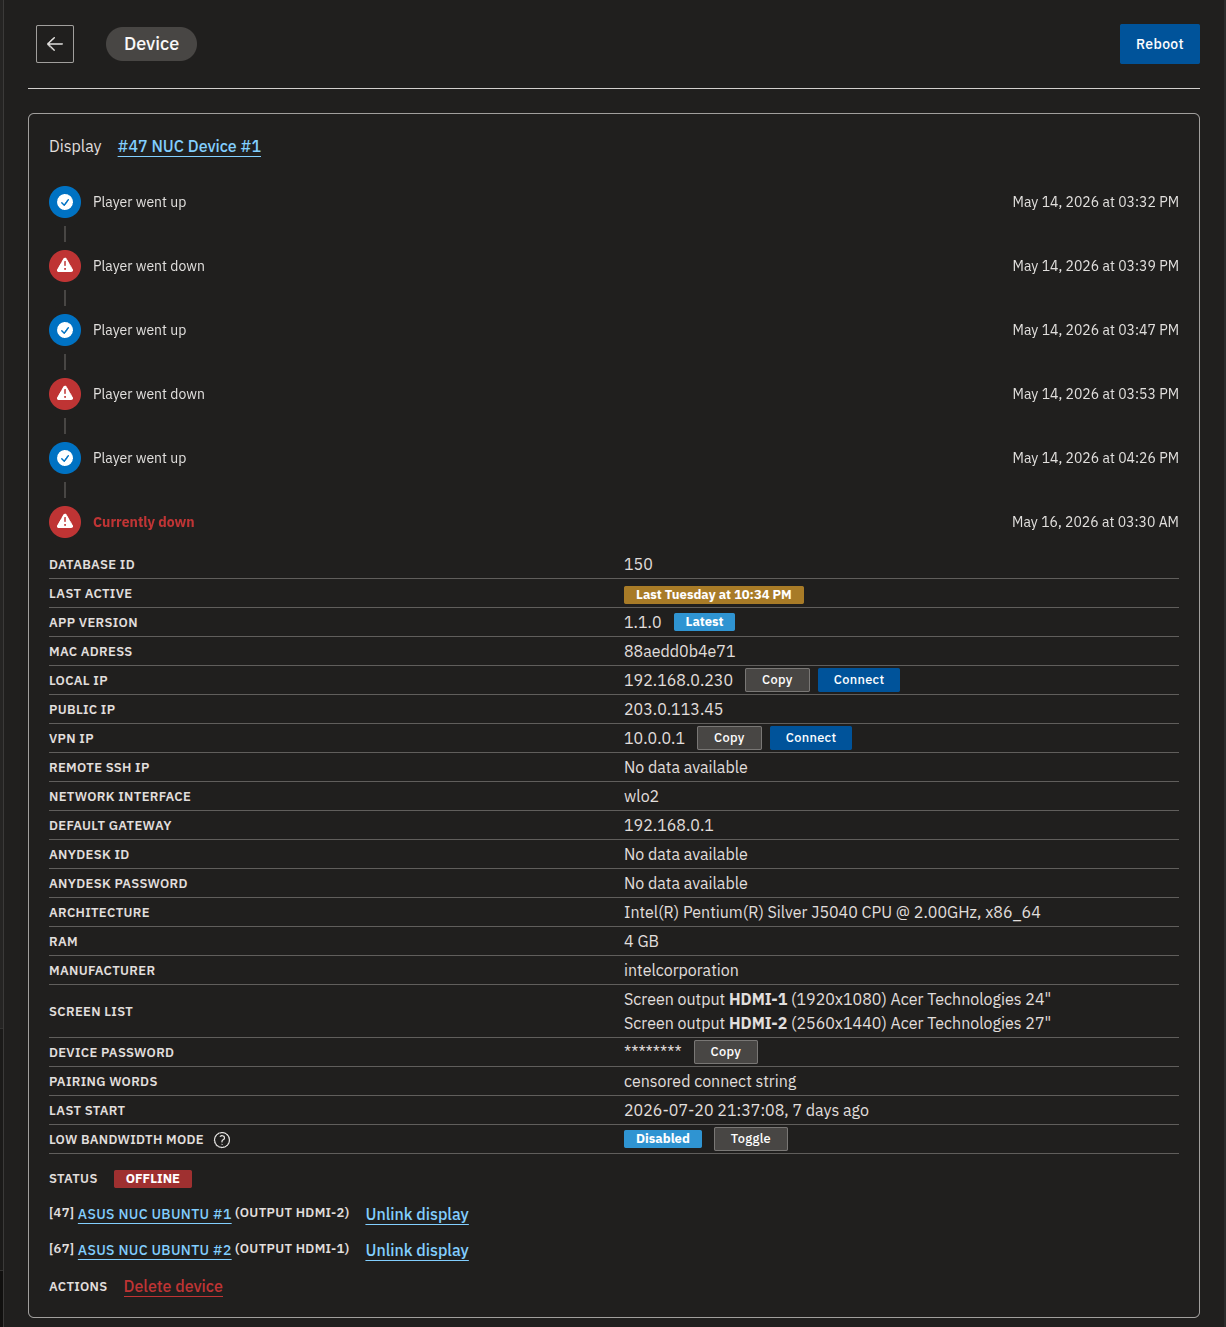Select the MAC address 88aedd0b4e71
The height and width of the screenshot is (1327, 1226).
point(679,651)
